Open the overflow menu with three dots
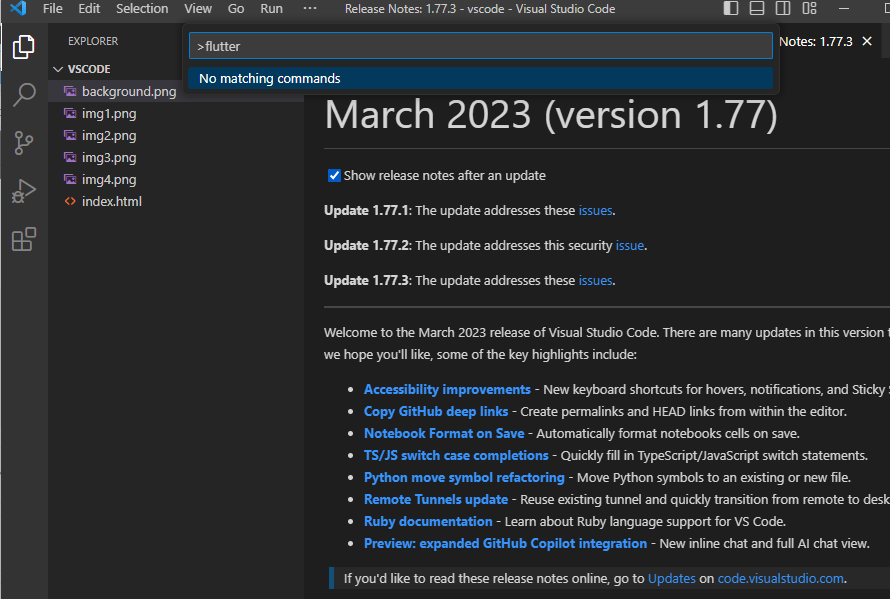Viewport: 890px width, 599px height. pyautogui.click(x=310, y=9)
